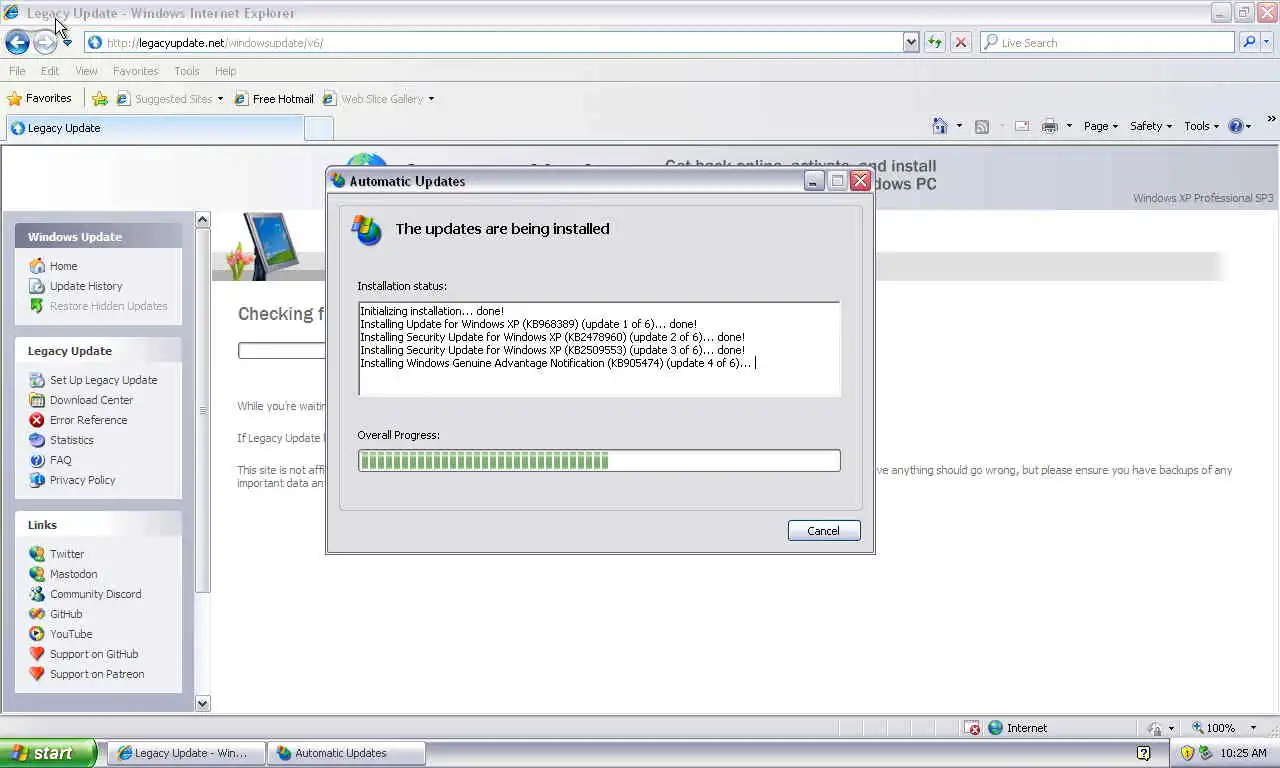Click the Home icon in command bar
The image size is (1280, 768).
(x=940, y=126)
